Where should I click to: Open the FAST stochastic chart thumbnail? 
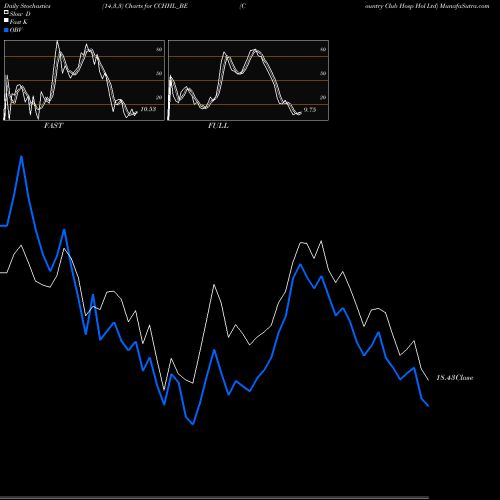pyautogui.click(x=84, y=80)
